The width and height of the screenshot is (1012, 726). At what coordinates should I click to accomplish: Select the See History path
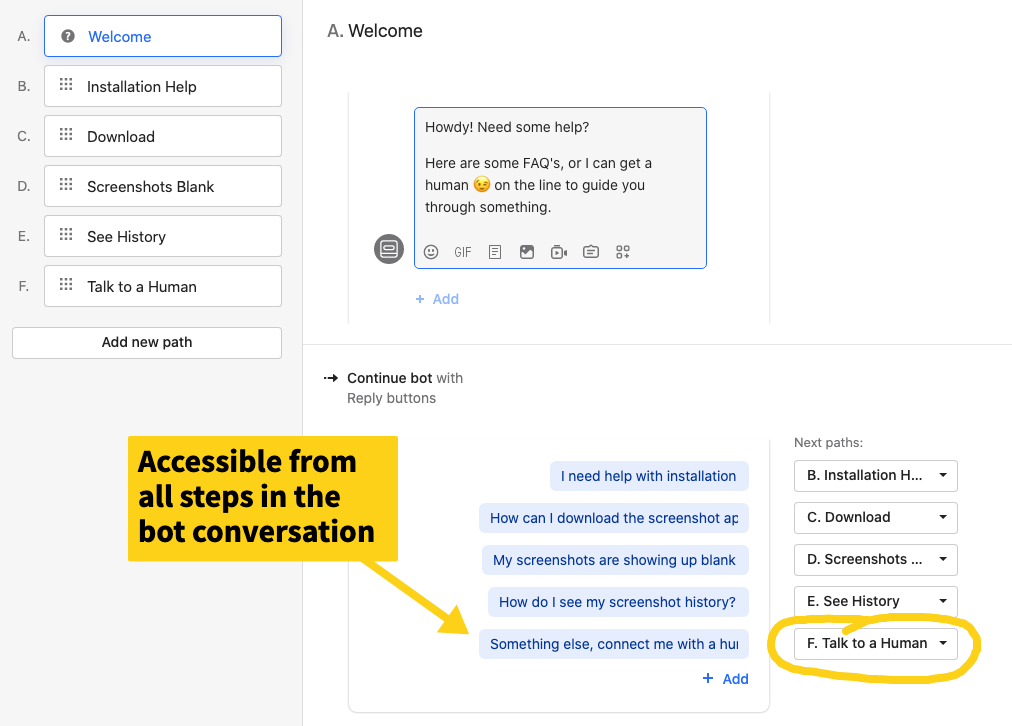(x=163, y=236)
